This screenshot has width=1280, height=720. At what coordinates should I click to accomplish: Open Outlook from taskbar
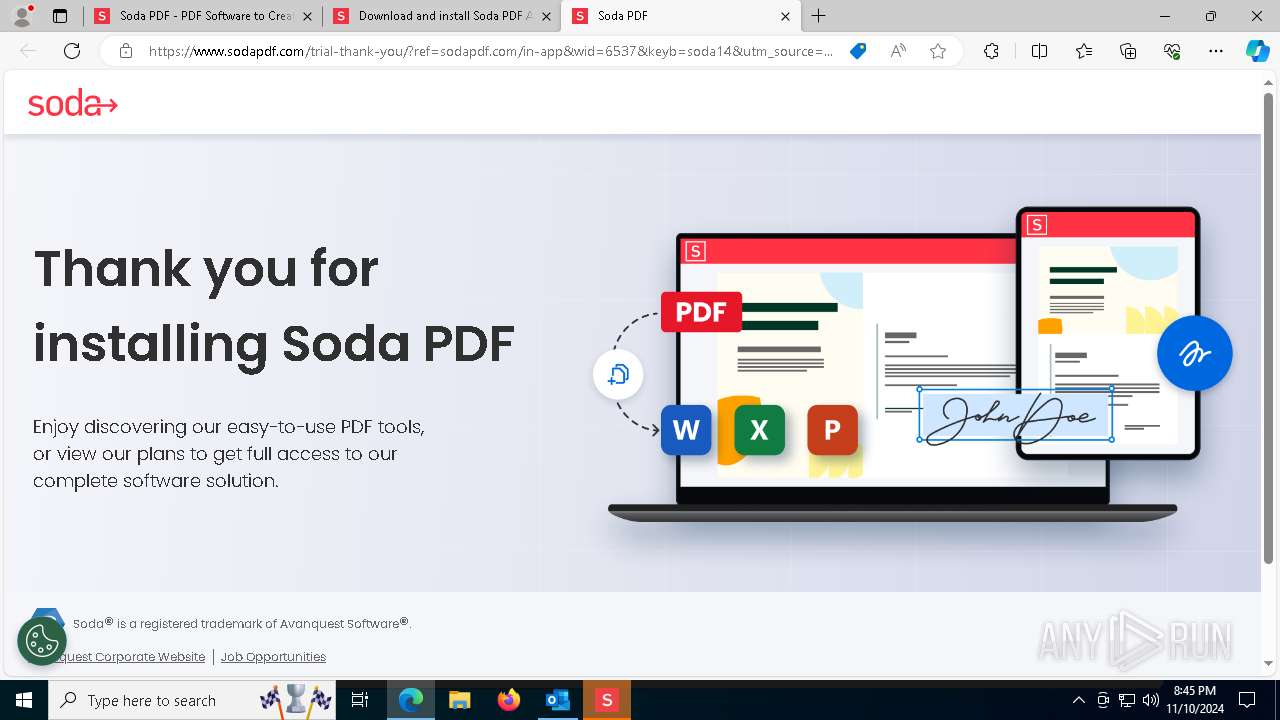pyautogui.click(x=557, y=700)
